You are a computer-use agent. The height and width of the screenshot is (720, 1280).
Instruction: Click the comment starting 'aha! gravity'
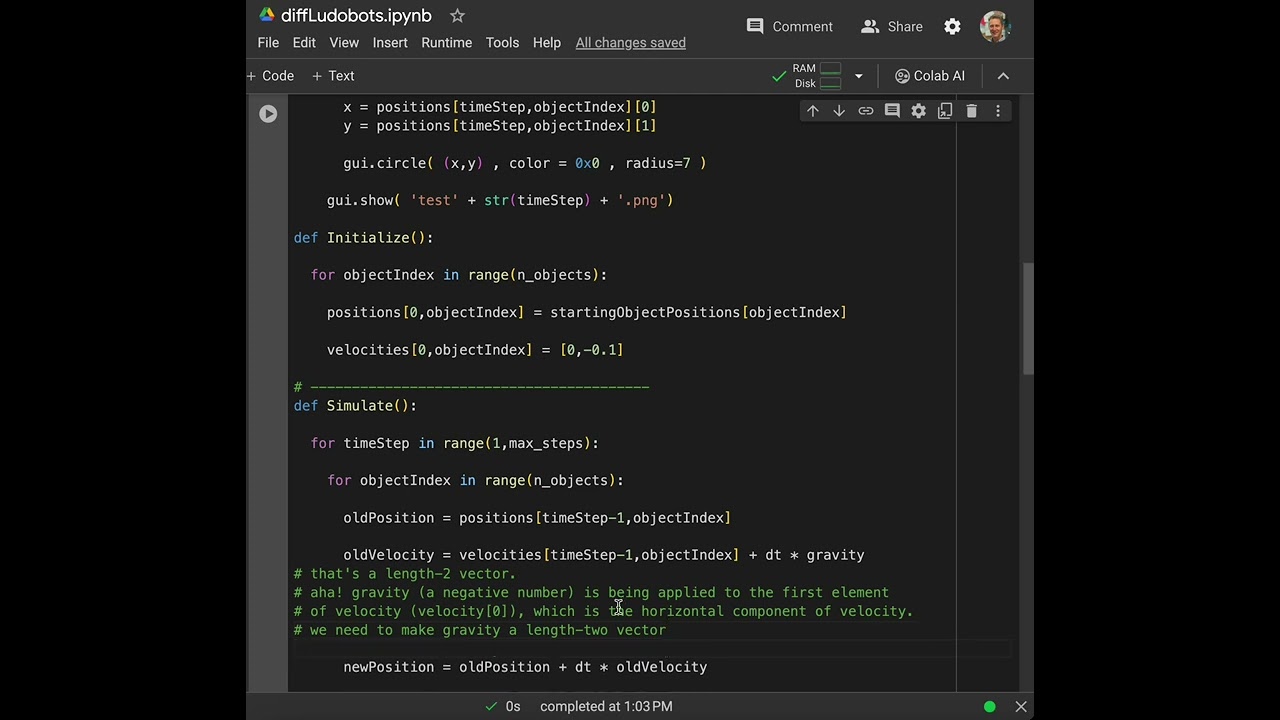591,593
